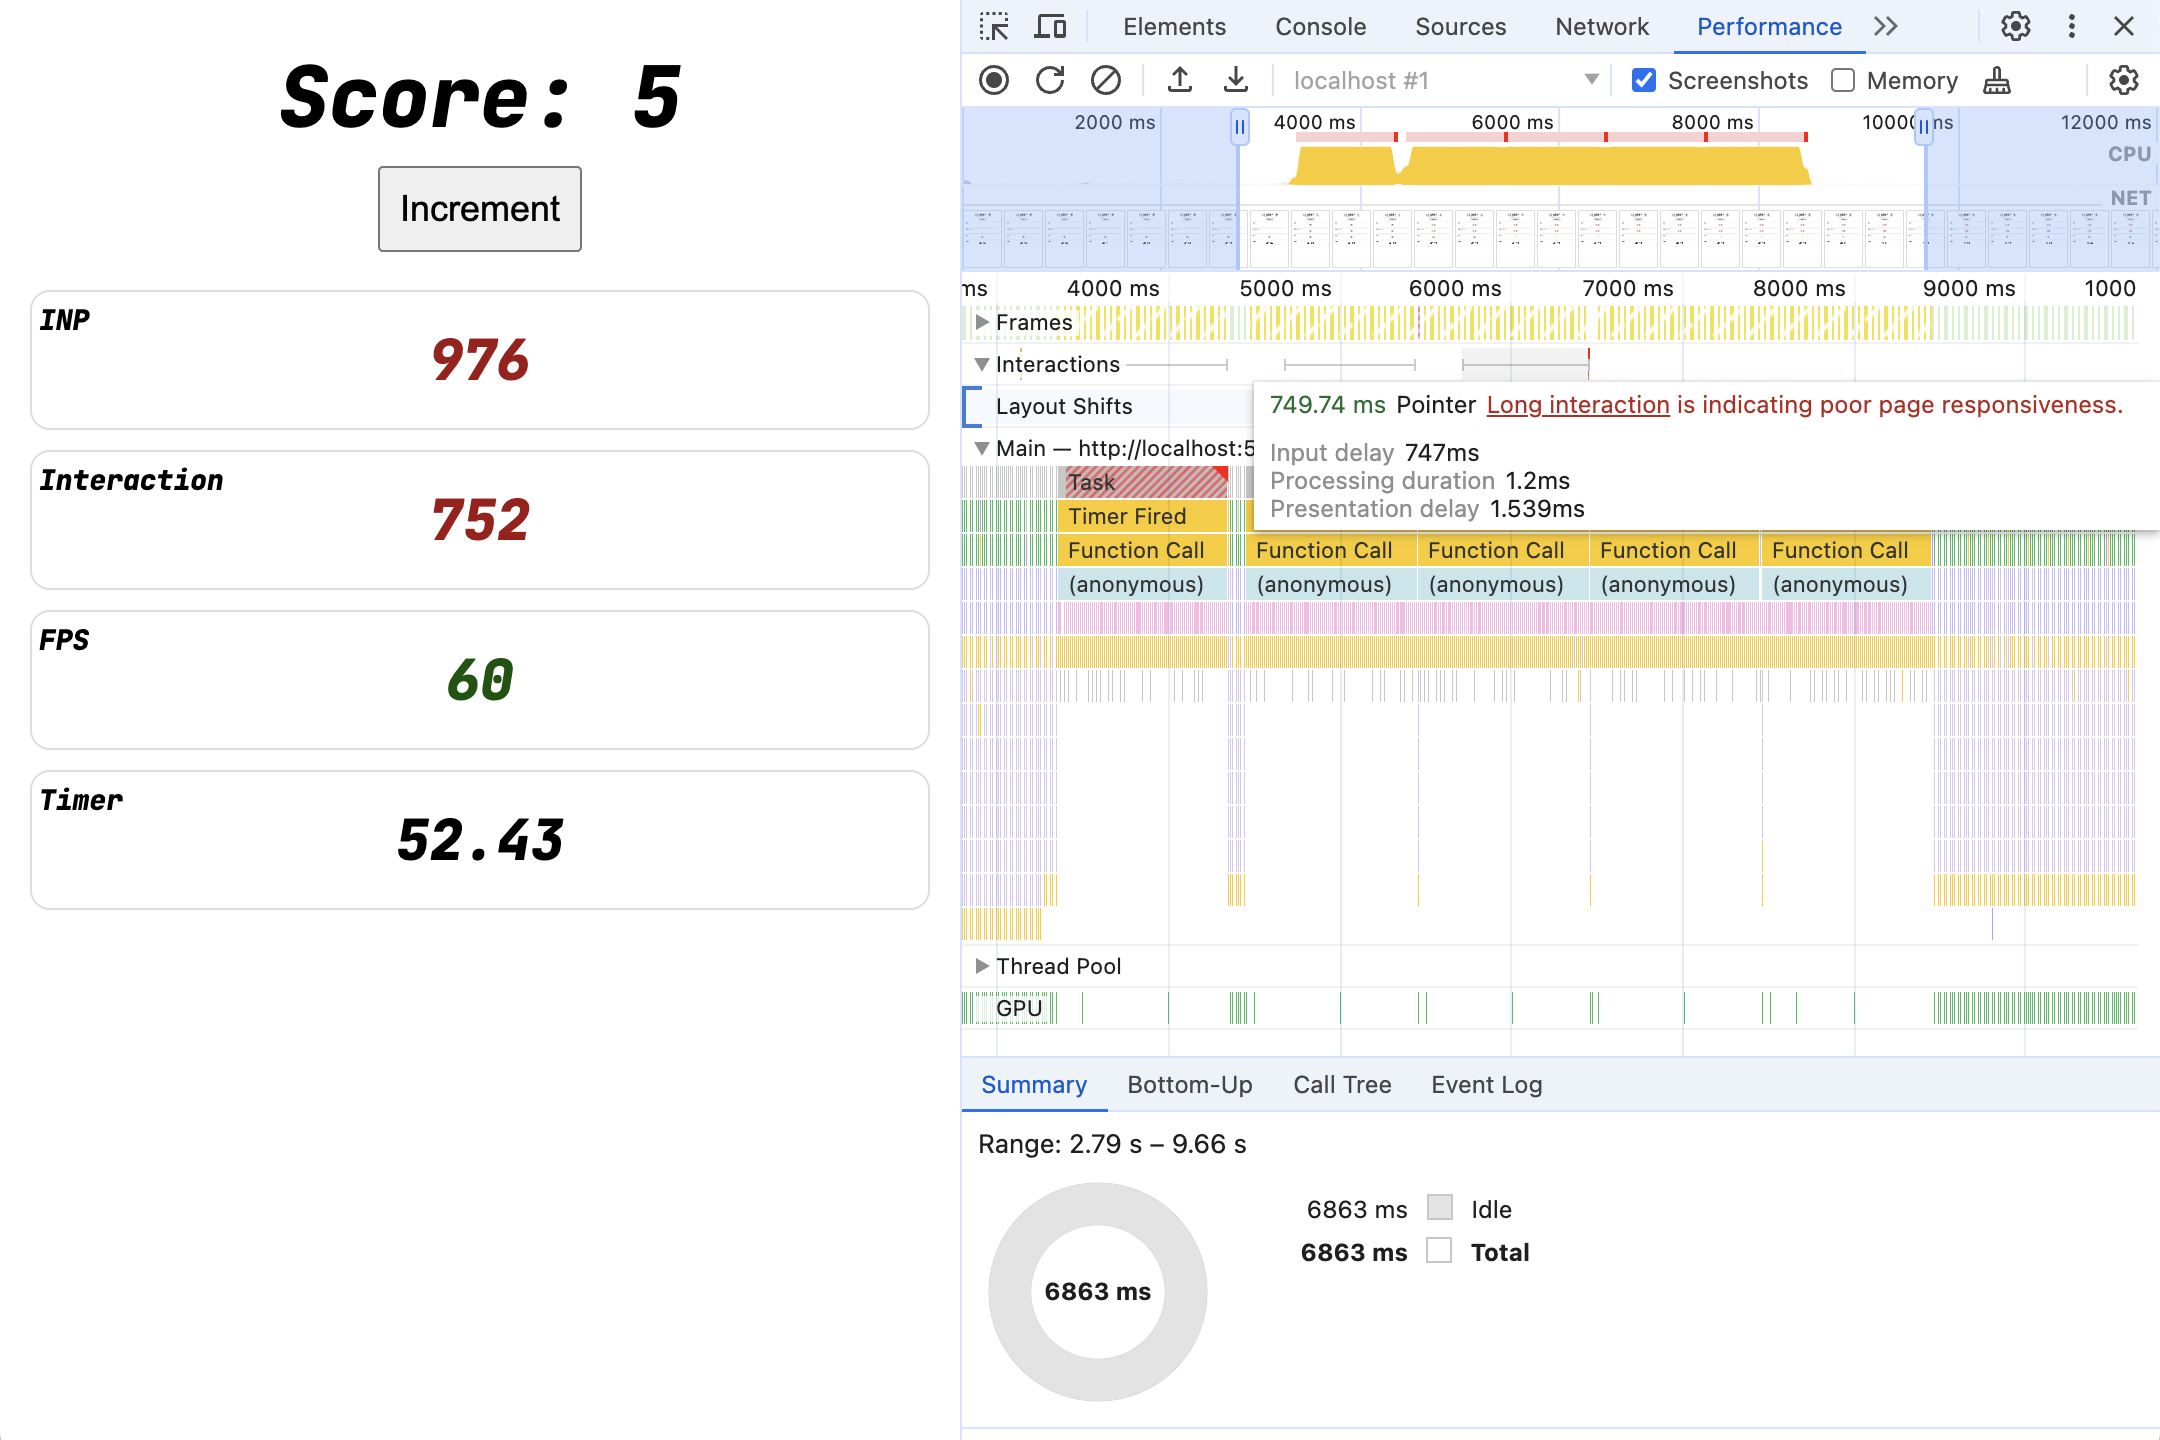Click the inspect element picker icon

993,27
